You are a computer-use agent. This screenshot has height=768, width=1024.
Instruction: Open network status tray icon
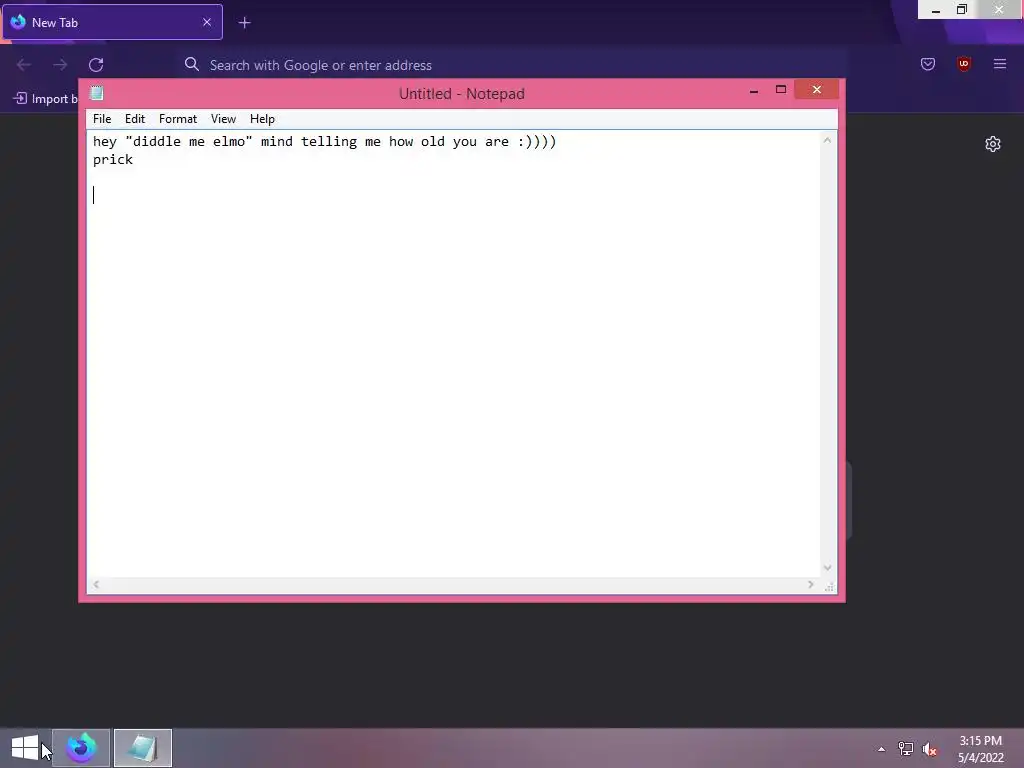click(906, 749)
